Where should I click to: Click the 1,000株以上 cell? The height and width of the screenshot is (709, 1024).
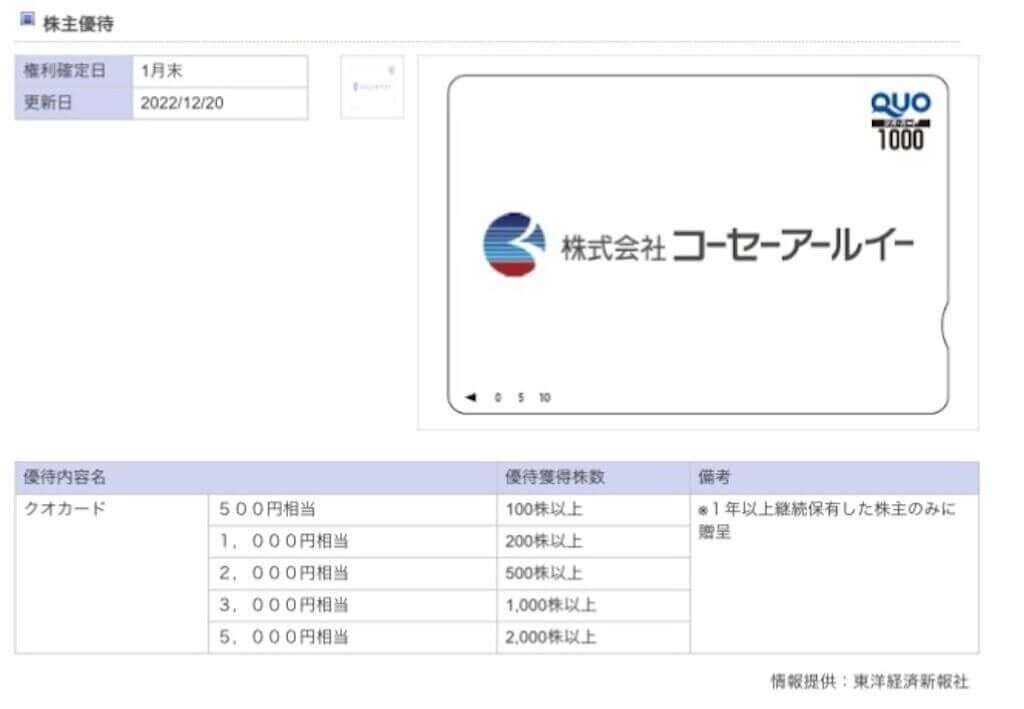click(x=593, y=605)
